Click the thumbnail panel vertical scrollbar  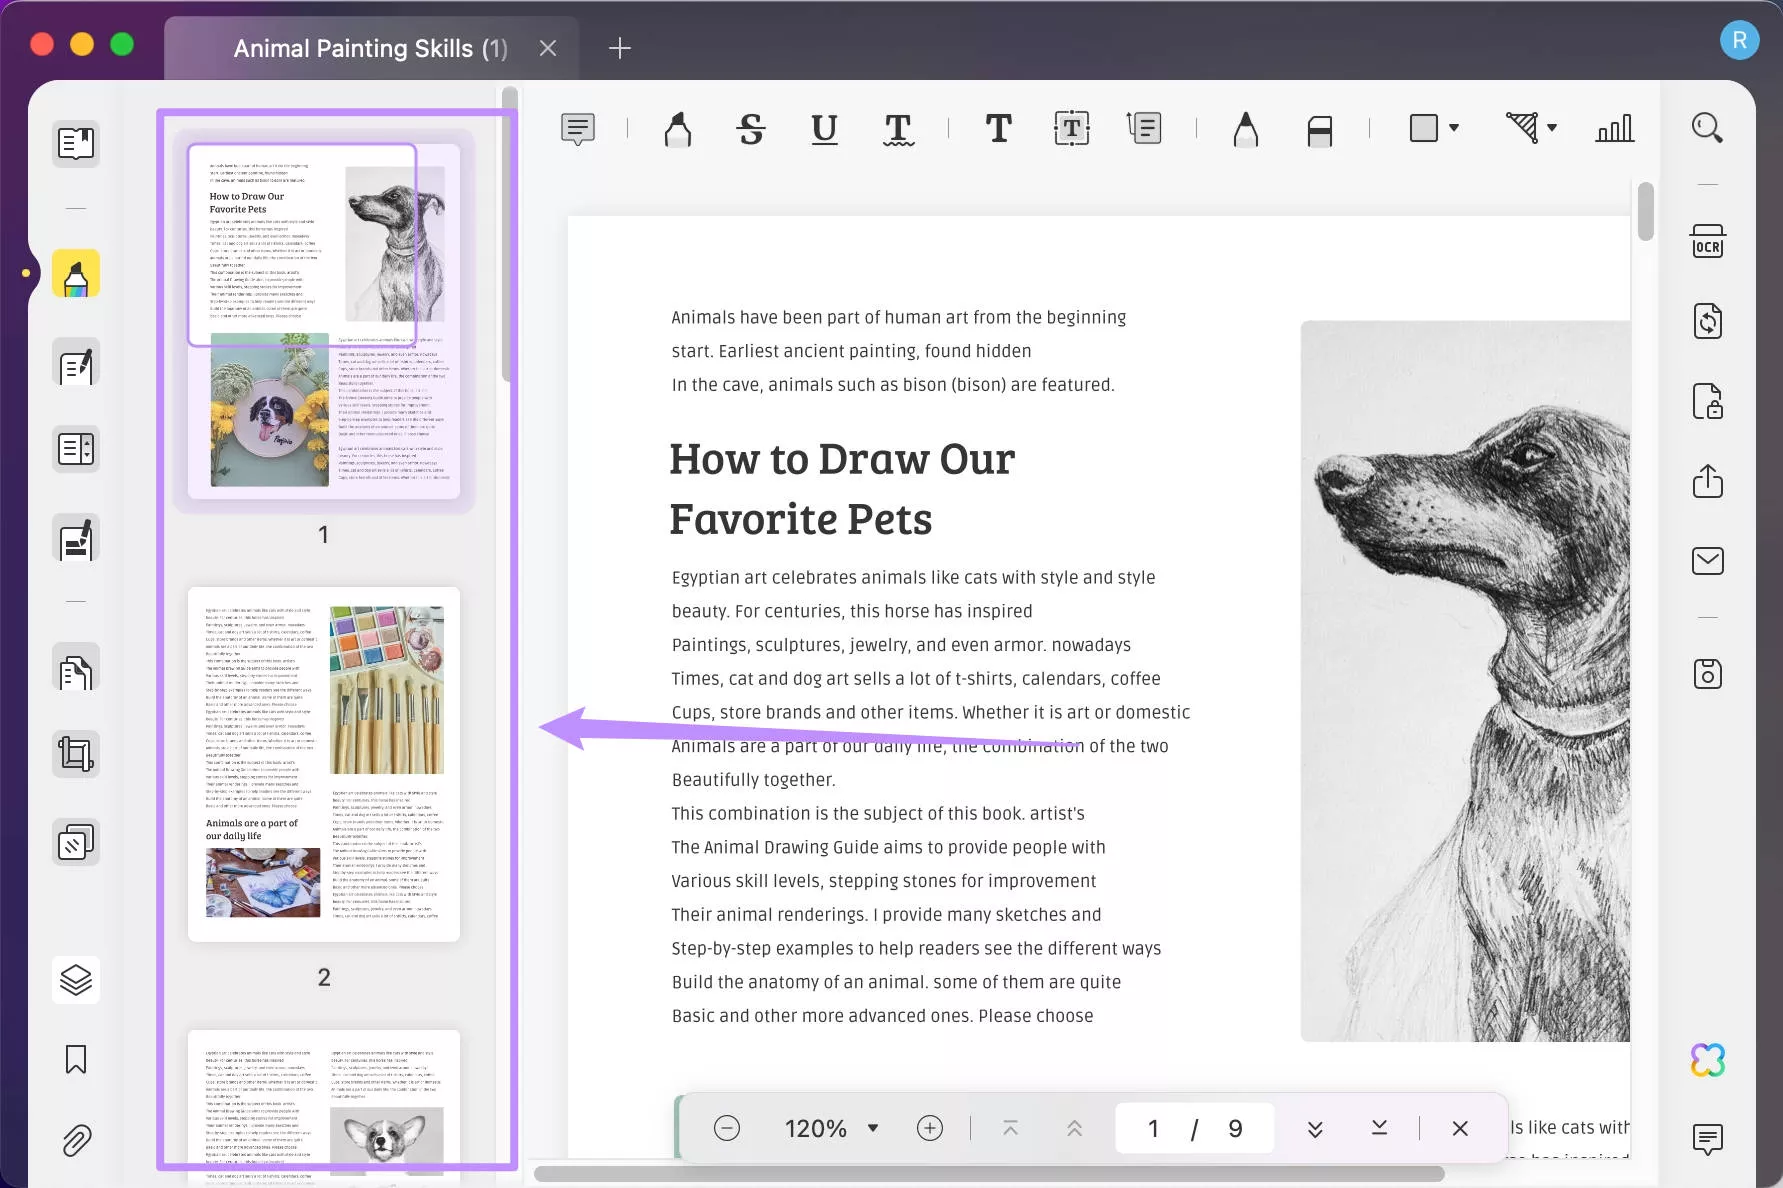(509, 234)
